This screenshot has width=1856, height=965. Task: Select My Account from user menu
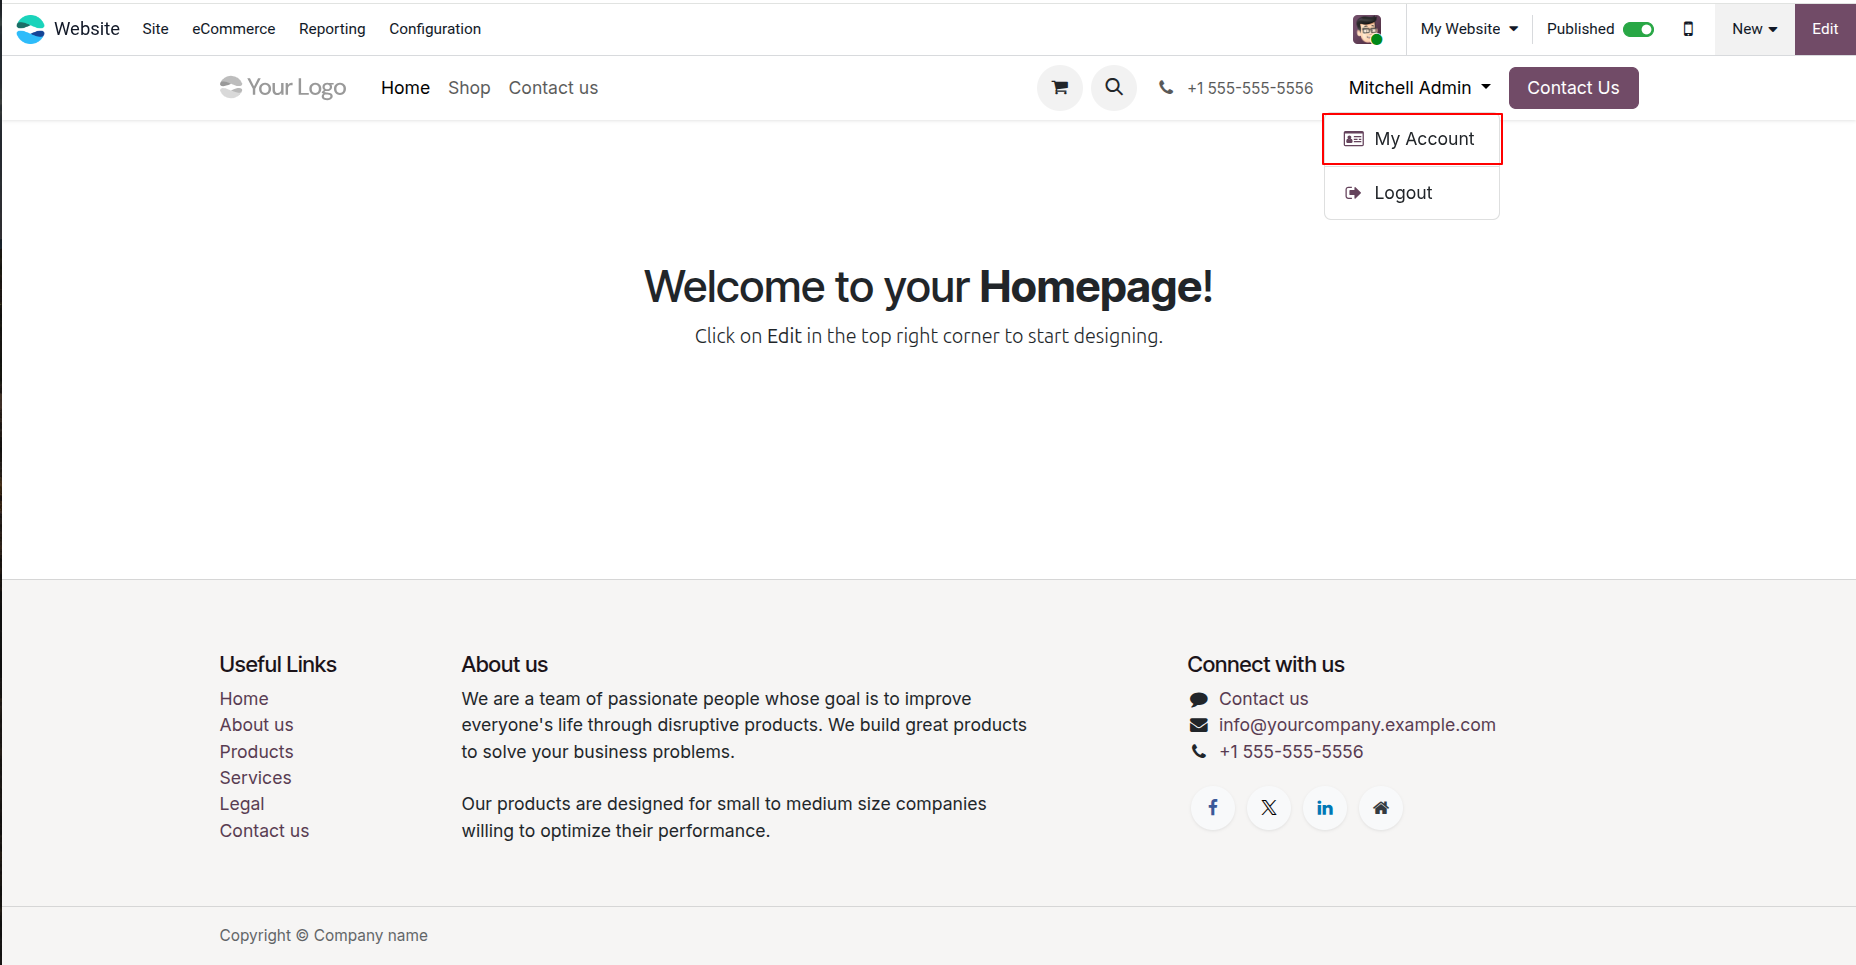tap(1412, 139)
